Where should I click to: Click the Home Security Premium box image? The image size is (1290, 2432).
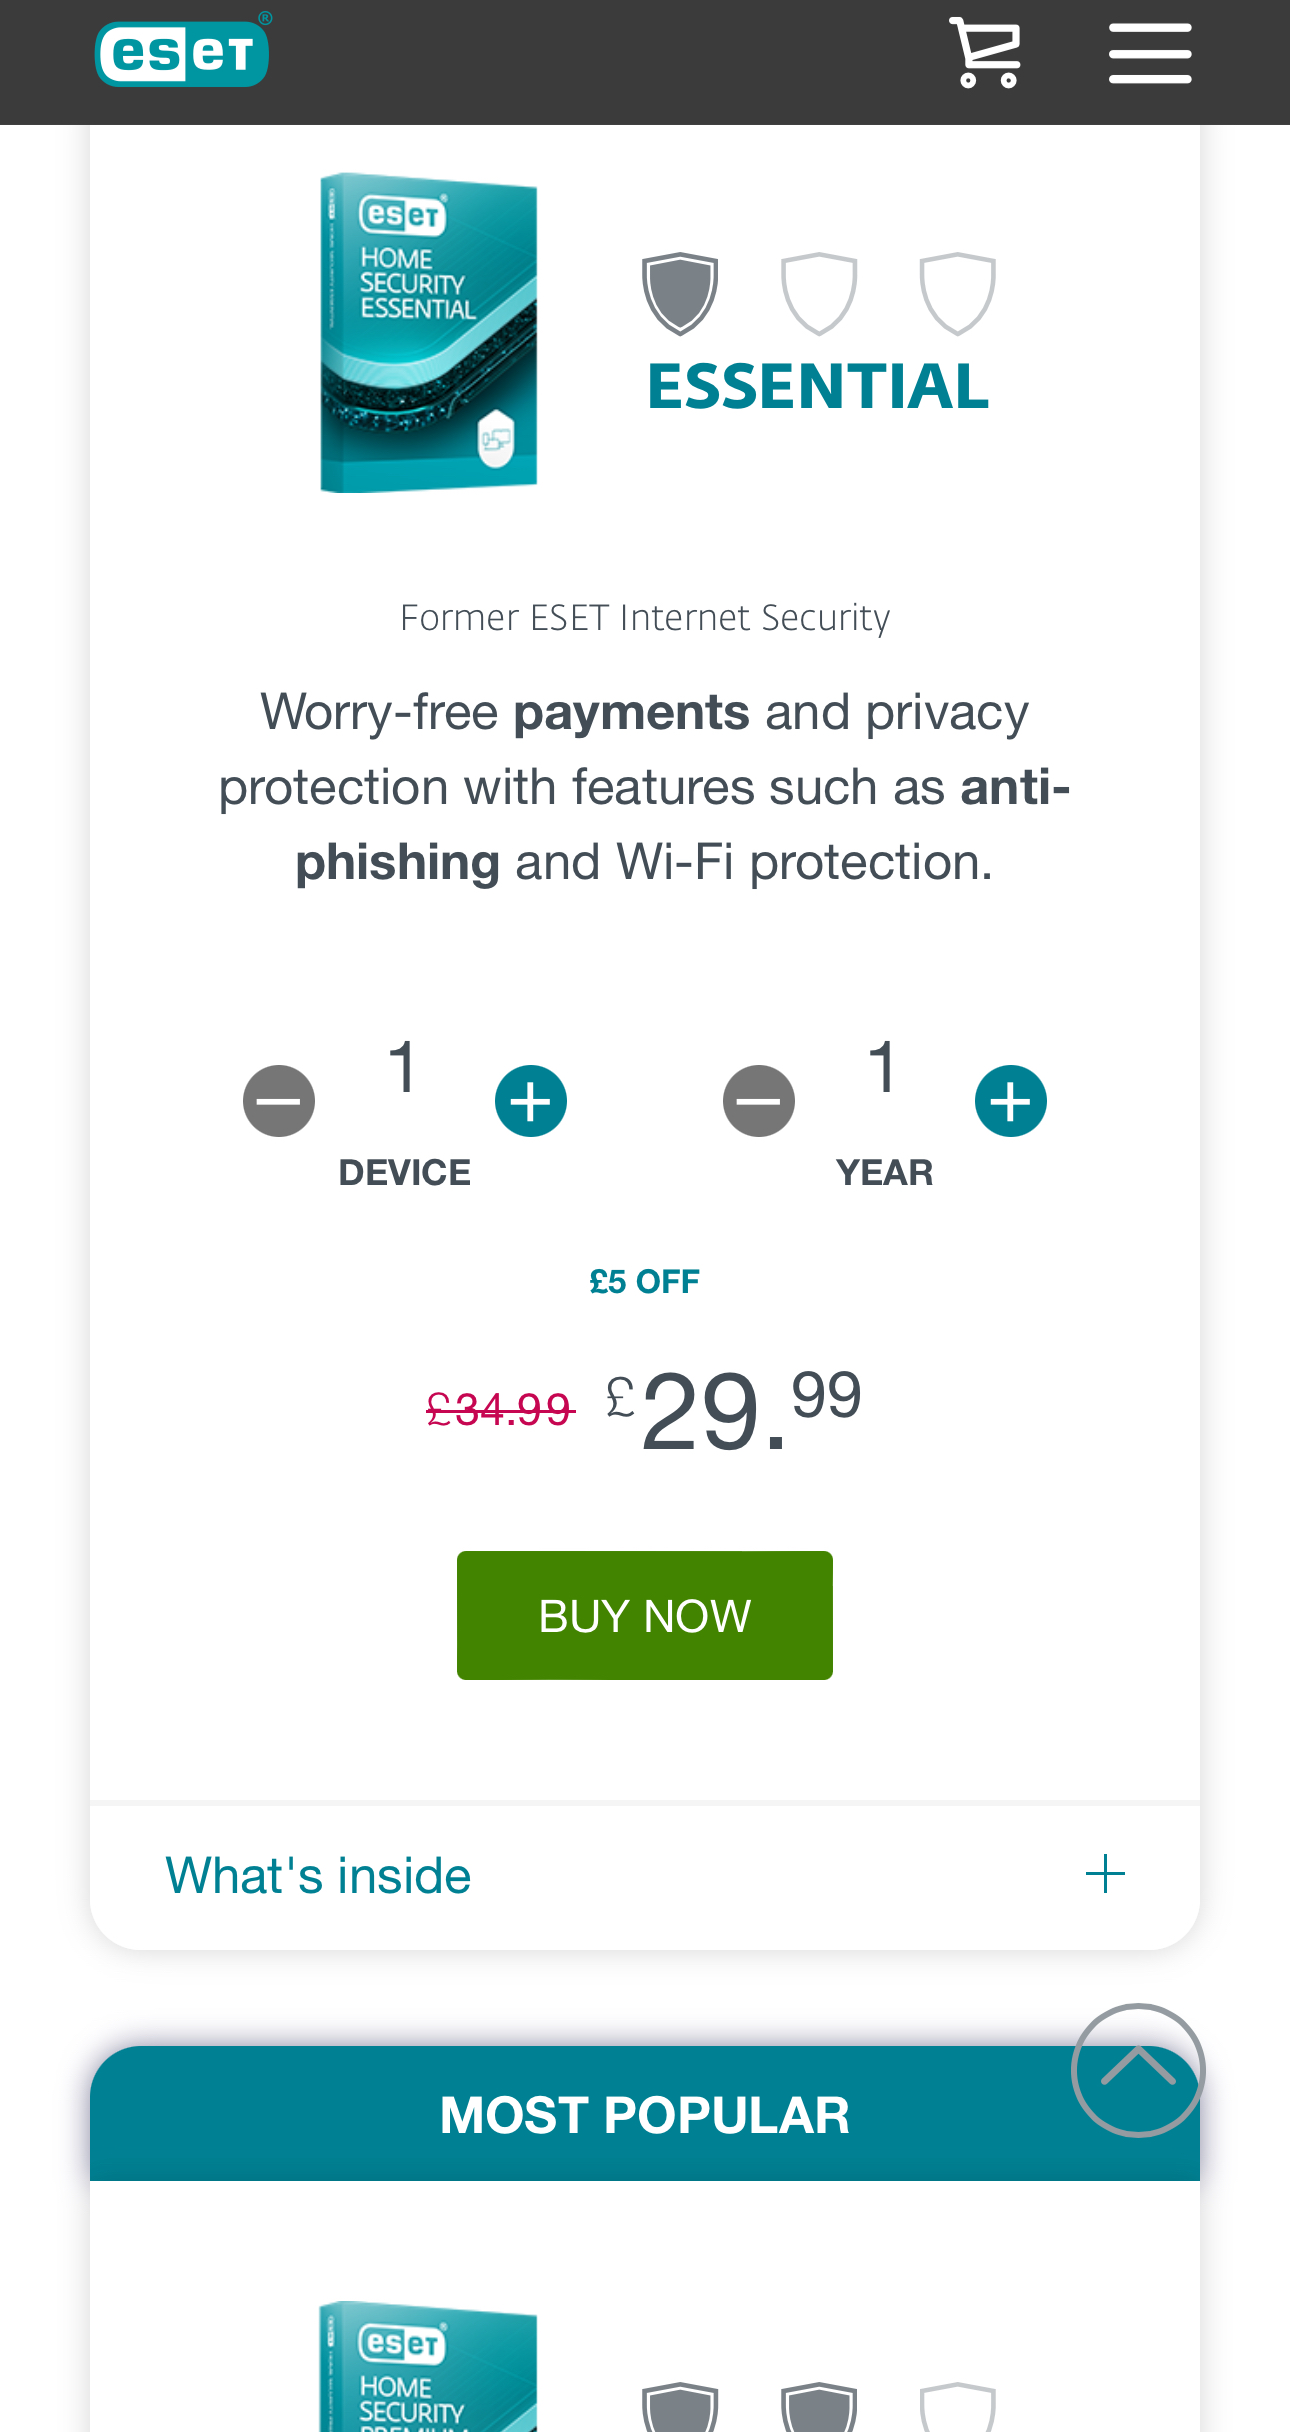429,2370
